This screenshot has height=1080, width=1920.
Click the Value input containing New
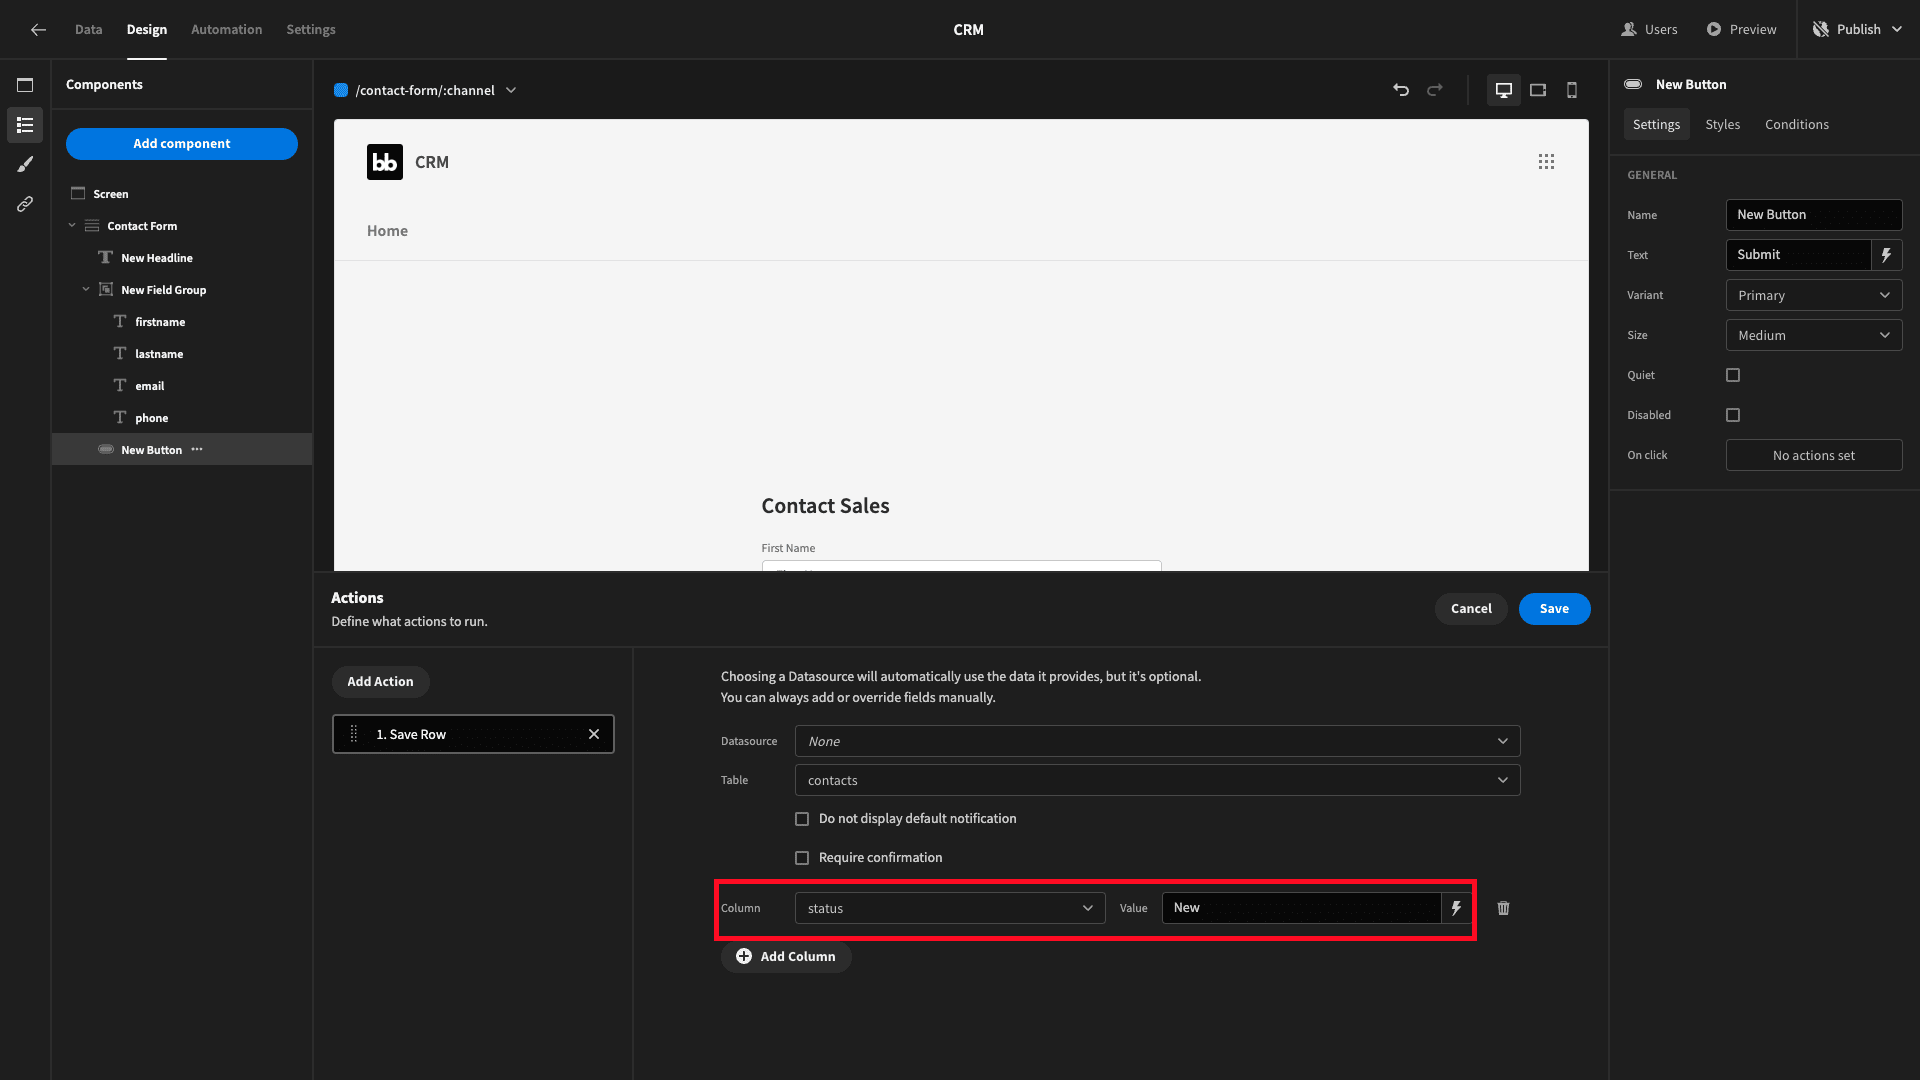(x=1301, y=908)
